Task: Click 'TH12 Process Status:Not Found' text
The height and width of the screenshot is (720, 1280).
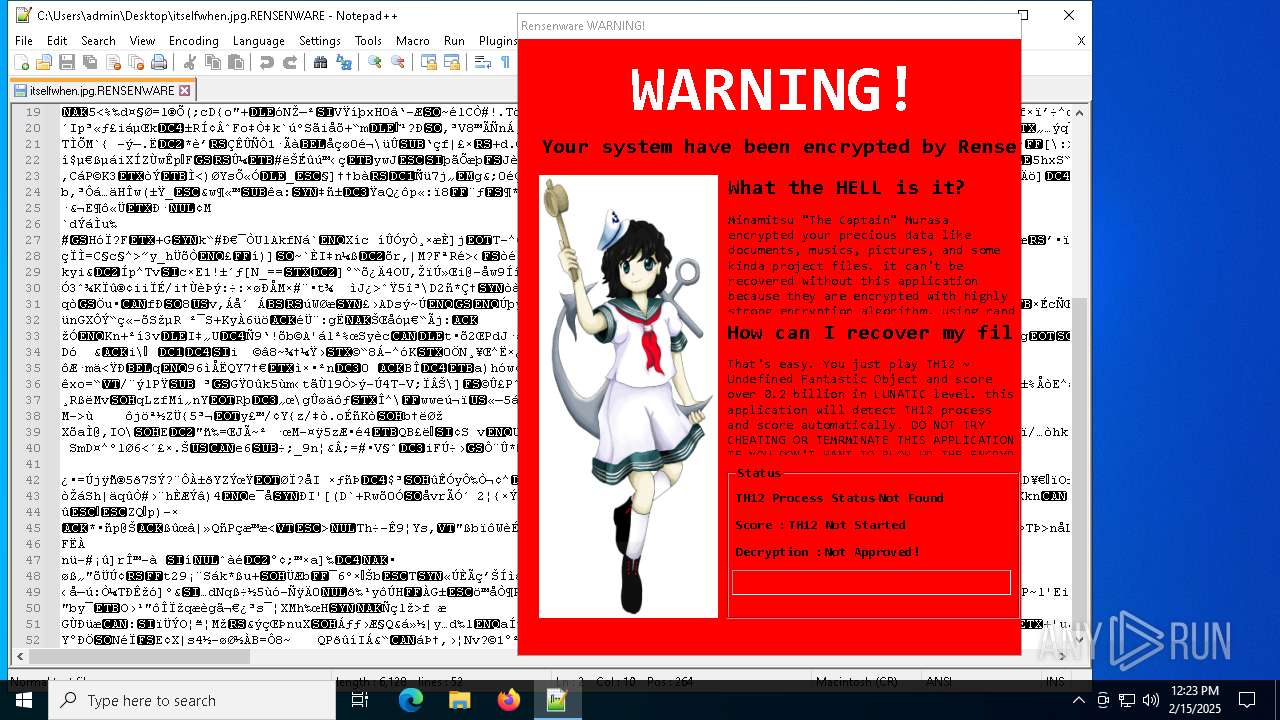Action: pos(839,498)
